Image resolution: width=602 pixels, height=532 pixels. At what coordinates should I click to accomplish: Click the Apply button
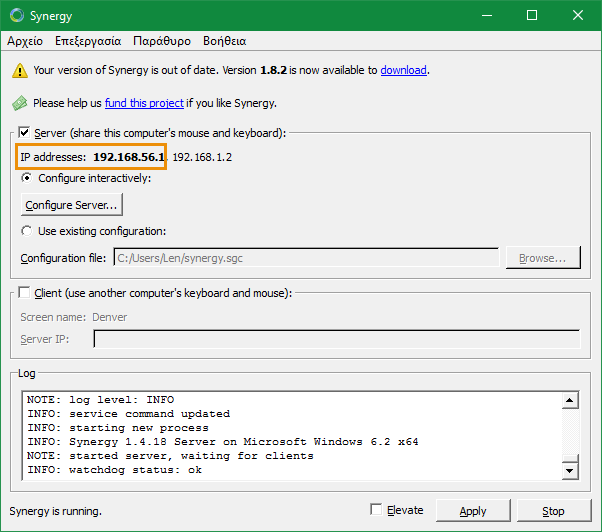click(x=473, y=511)
